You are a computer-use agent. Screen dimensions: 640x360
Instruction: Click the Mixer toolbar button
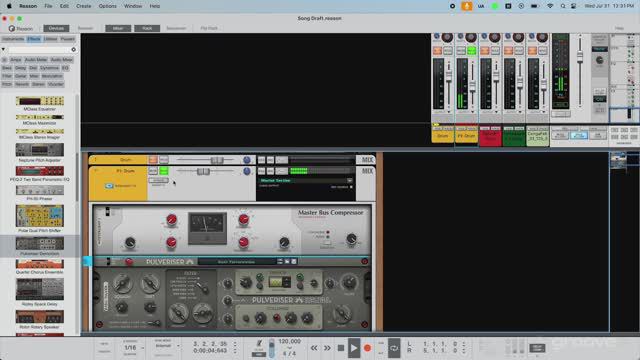[x=118, y=28]
